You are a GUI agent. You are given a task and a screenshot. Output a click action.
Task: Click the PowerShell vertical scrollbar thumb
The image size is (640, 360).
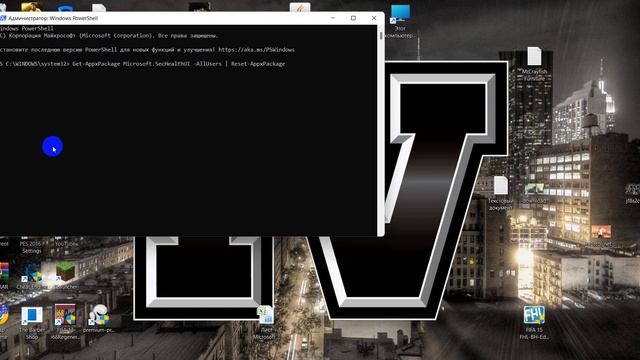pyautogui.click(x=381, y=36)
